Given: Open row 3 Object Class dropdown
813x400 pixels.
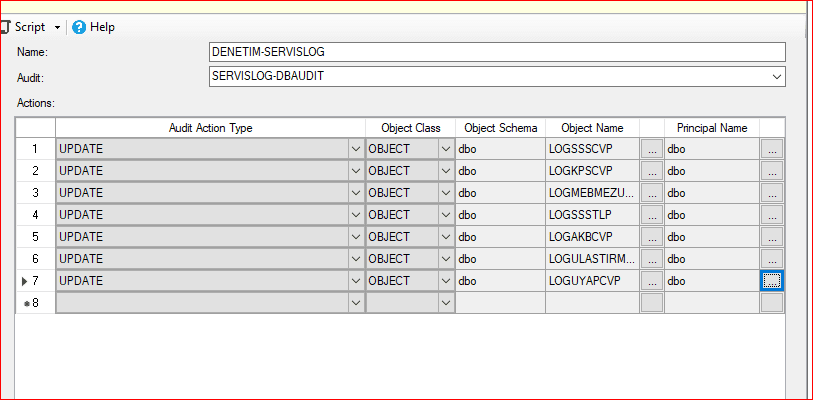Looking at the screenshot, I should [x=446, y=193].
